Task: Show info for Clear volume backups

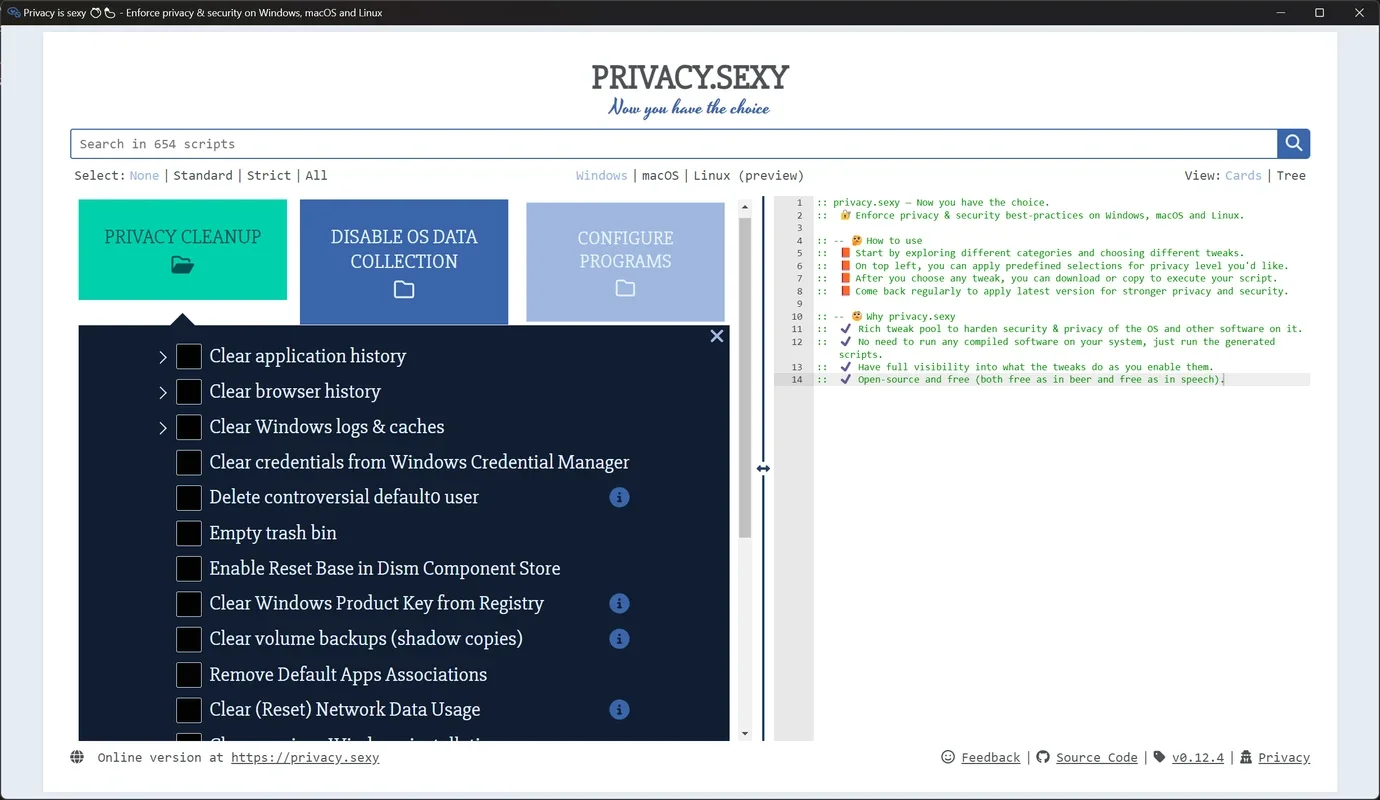Action: click(619, 638)
